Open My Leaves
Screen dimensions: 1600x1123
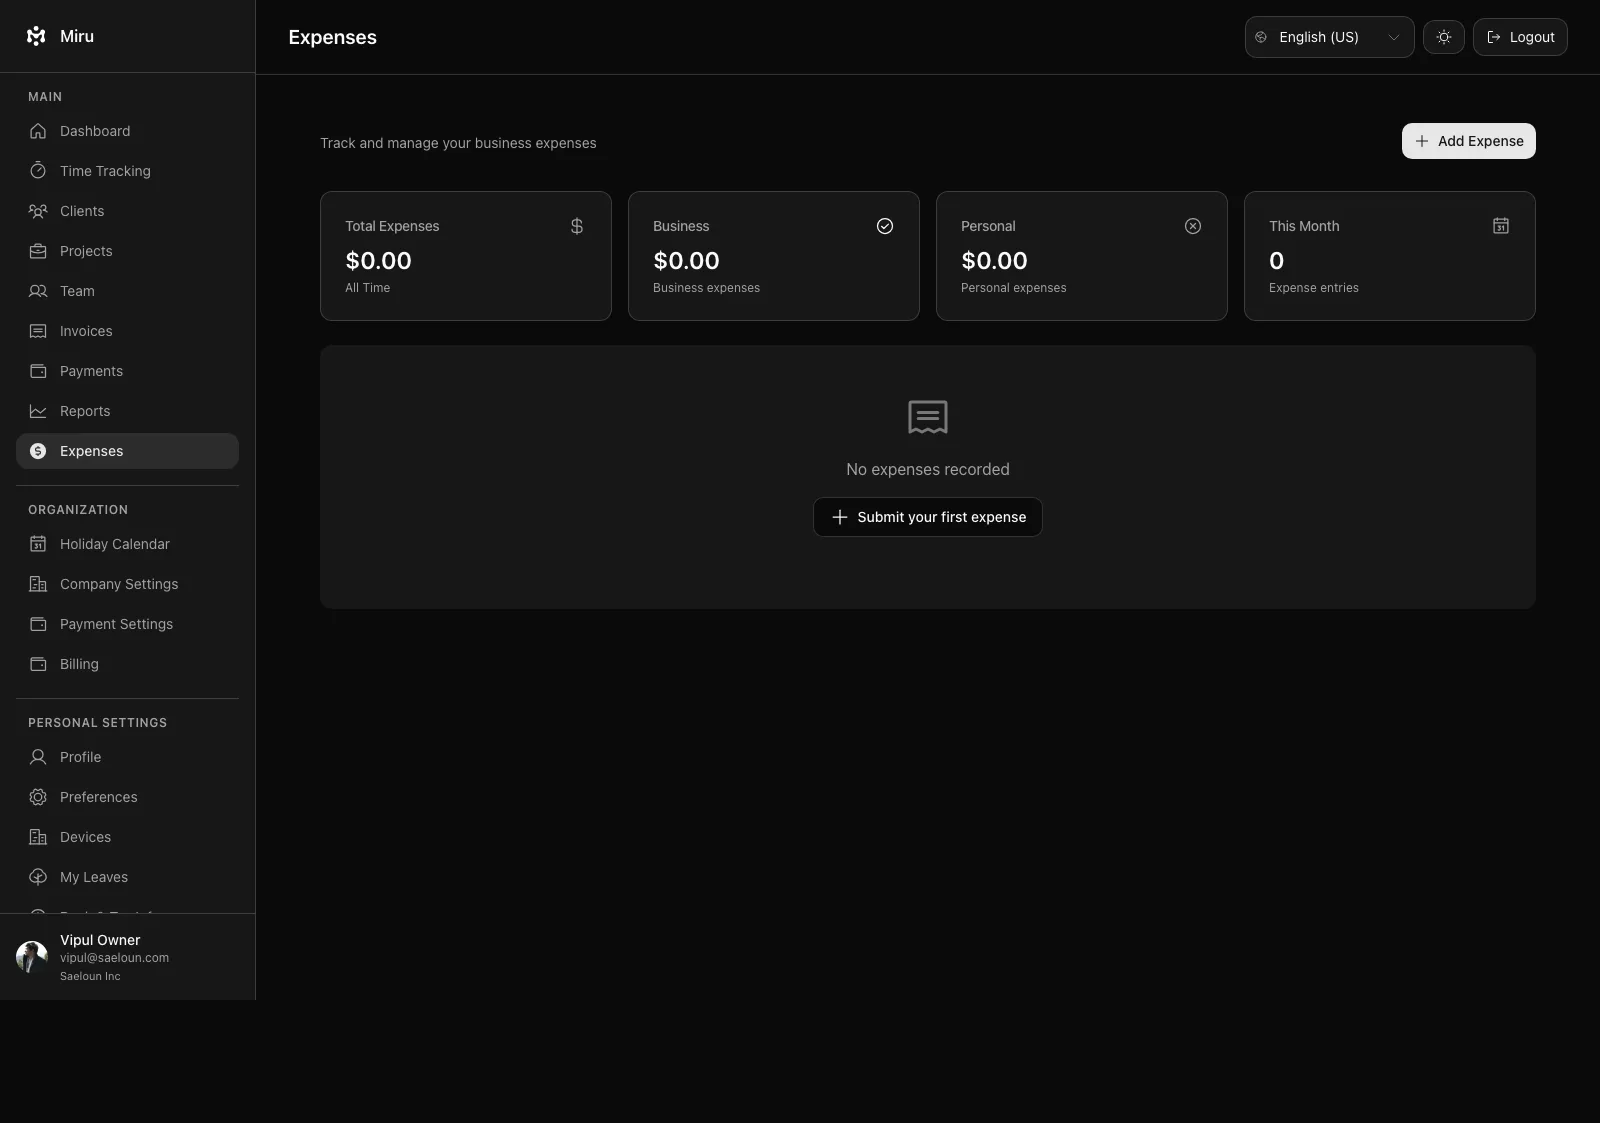127,877
